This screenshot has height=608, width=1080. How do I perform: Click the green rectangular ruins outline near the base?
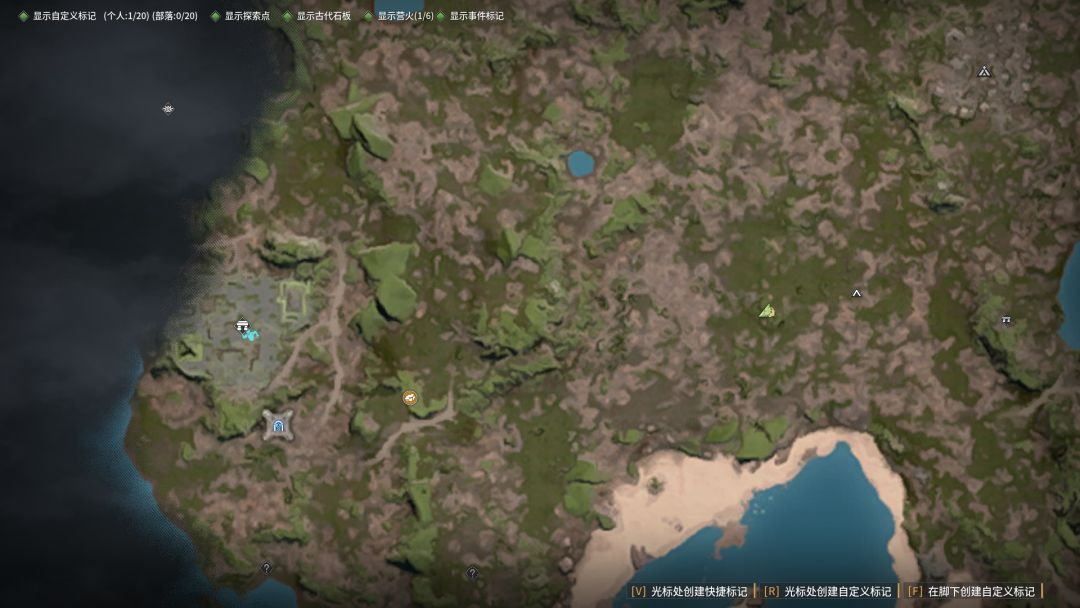pyautogui.click(x=294, y=300)
